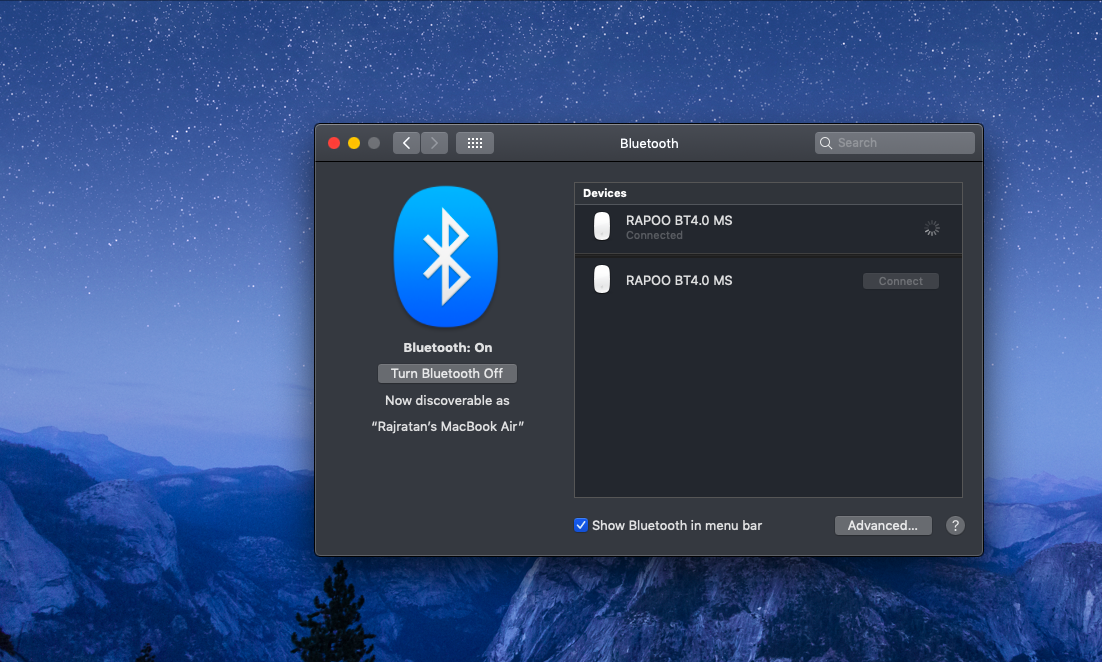Click the spinning progress indicator
Image resolution: width=1102 pixels, height=662 pixels.
(931, 228)
